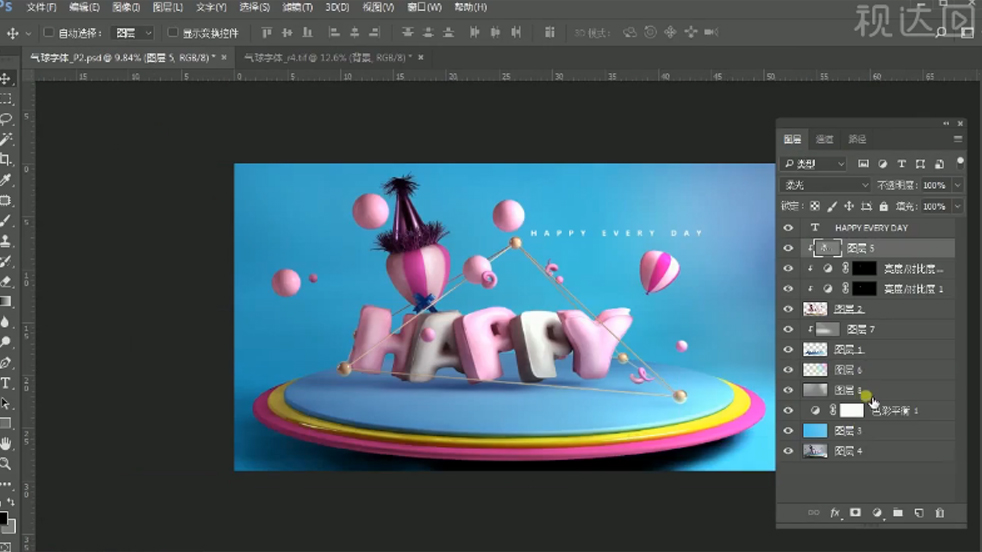Hide layer 图层 3
This screenshot has width=982, height=552.
click(x=788, y=430)
